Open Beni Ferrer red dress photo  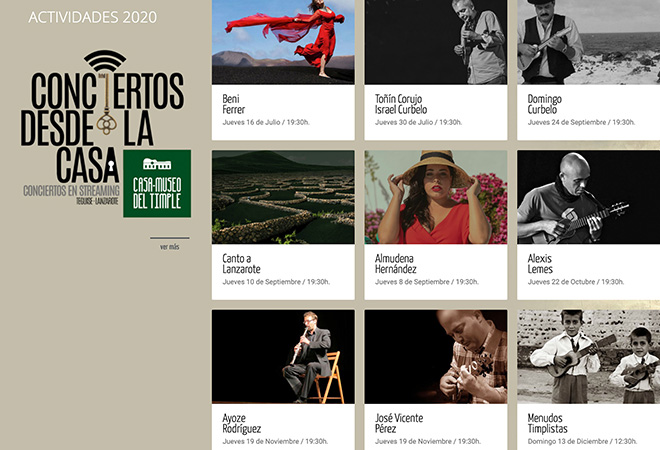click(x=283, y=42)
